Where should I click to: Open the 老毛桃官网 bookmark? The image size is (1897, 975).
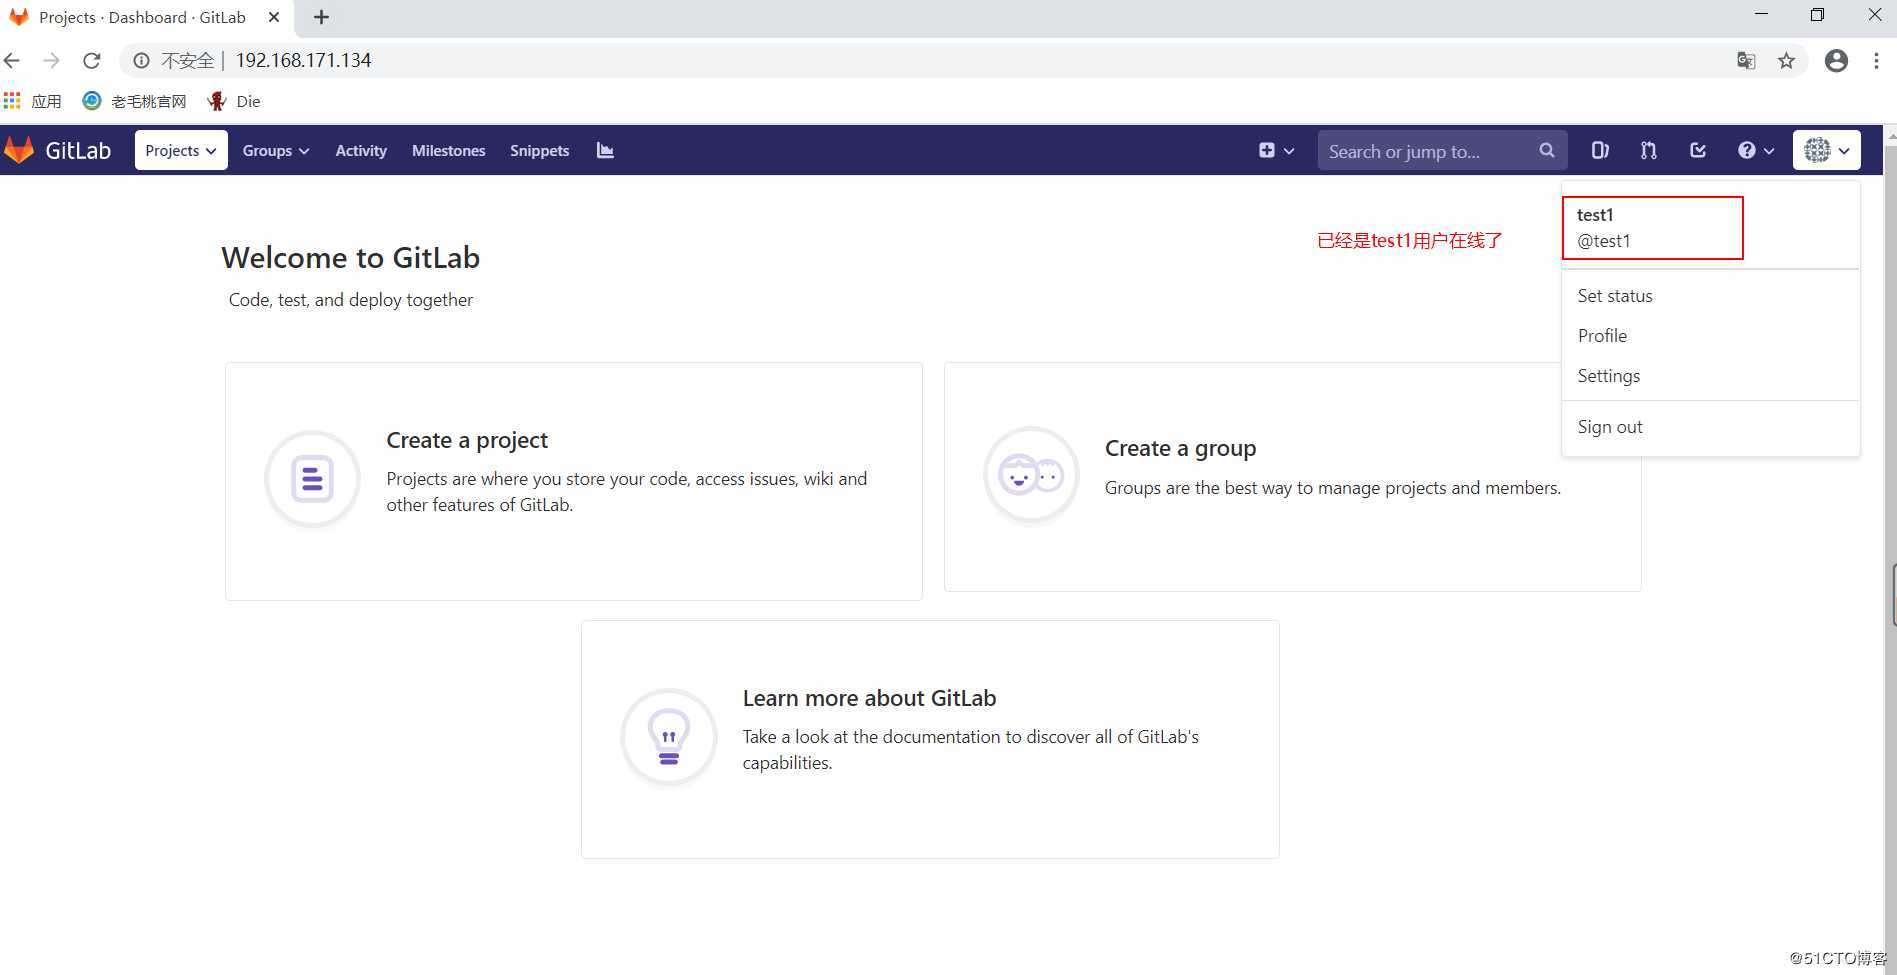click(x=135, y=101)
